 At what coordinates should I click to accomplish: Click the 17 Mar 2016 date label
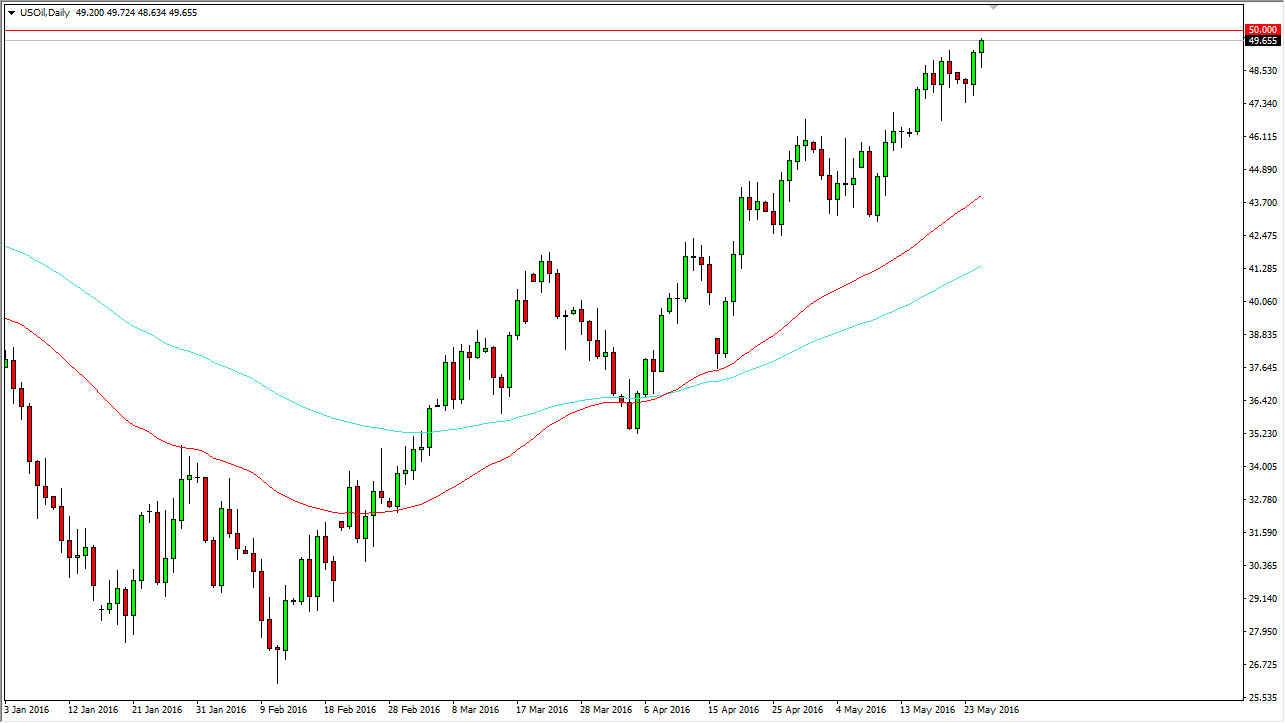[x=542, y=710]
